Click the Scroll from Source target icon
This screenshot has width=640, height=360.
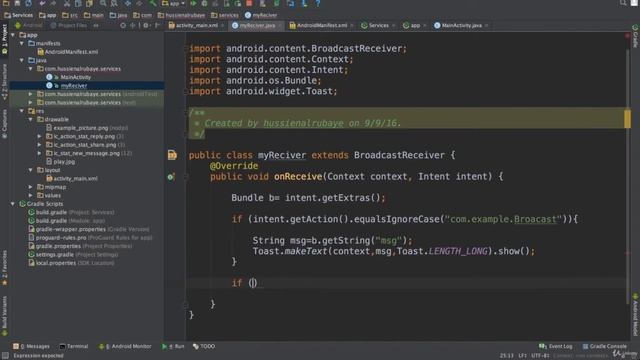[123, 25]
